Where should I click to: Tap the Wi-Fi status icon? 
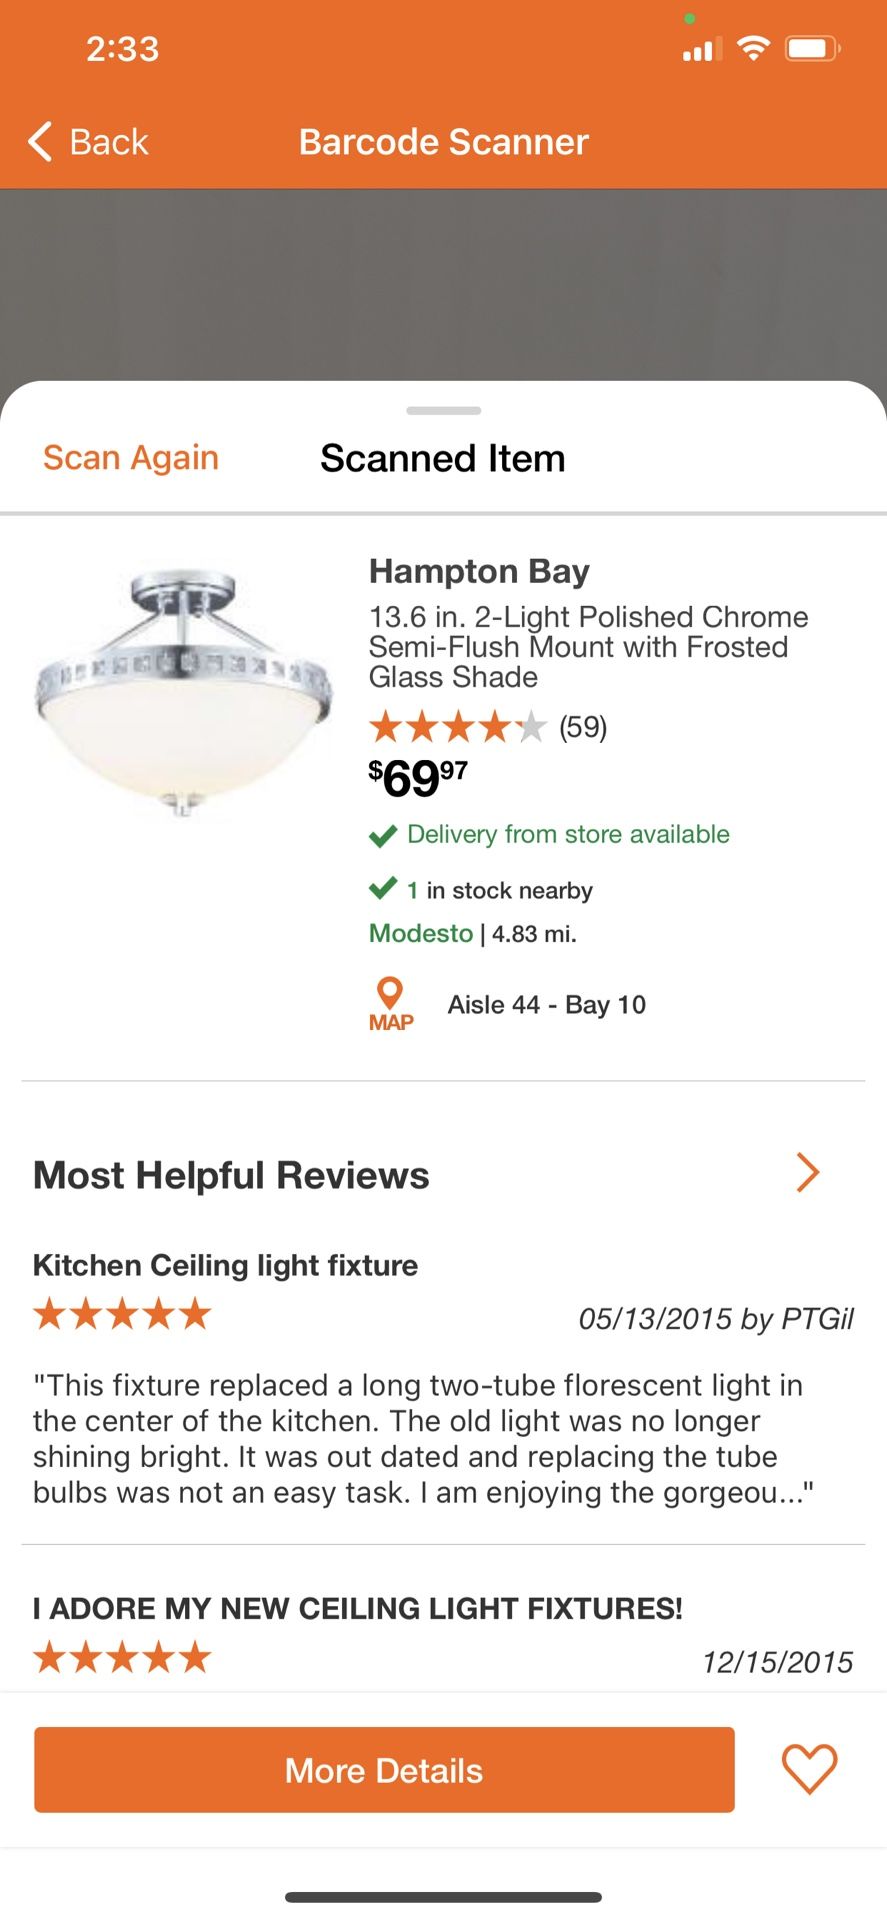(x=753, y=48)
